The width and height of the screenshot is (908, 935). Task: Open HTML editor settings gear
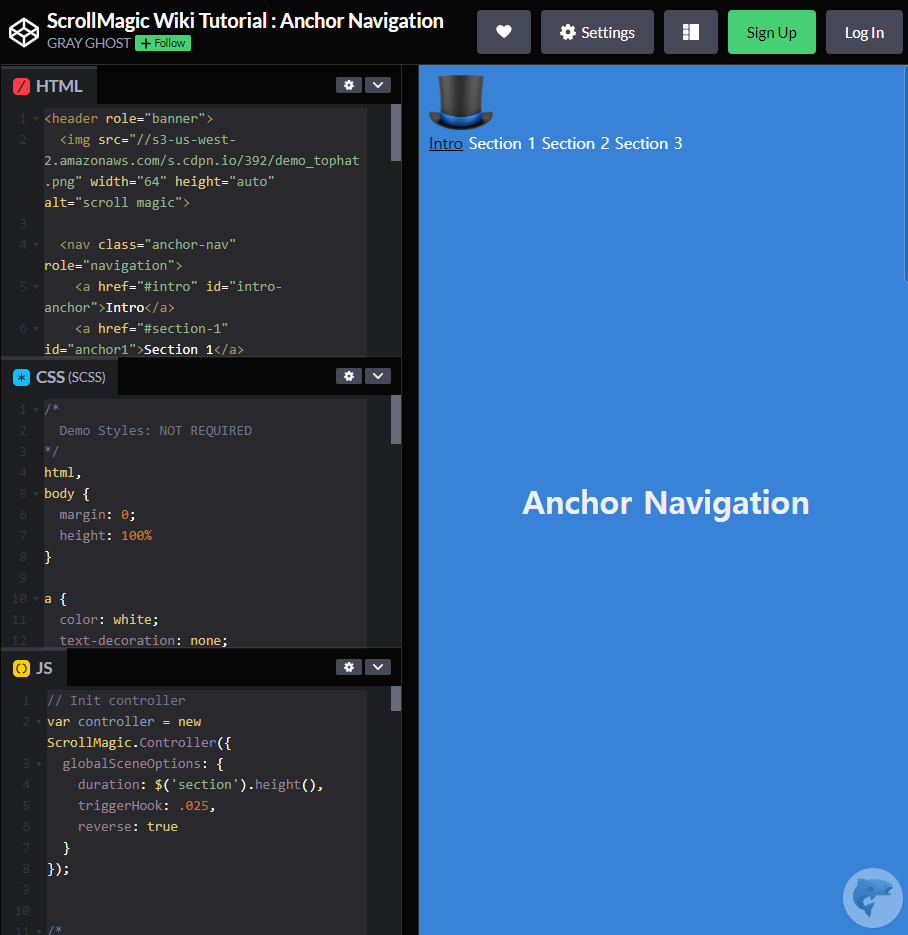coord(349,85)
